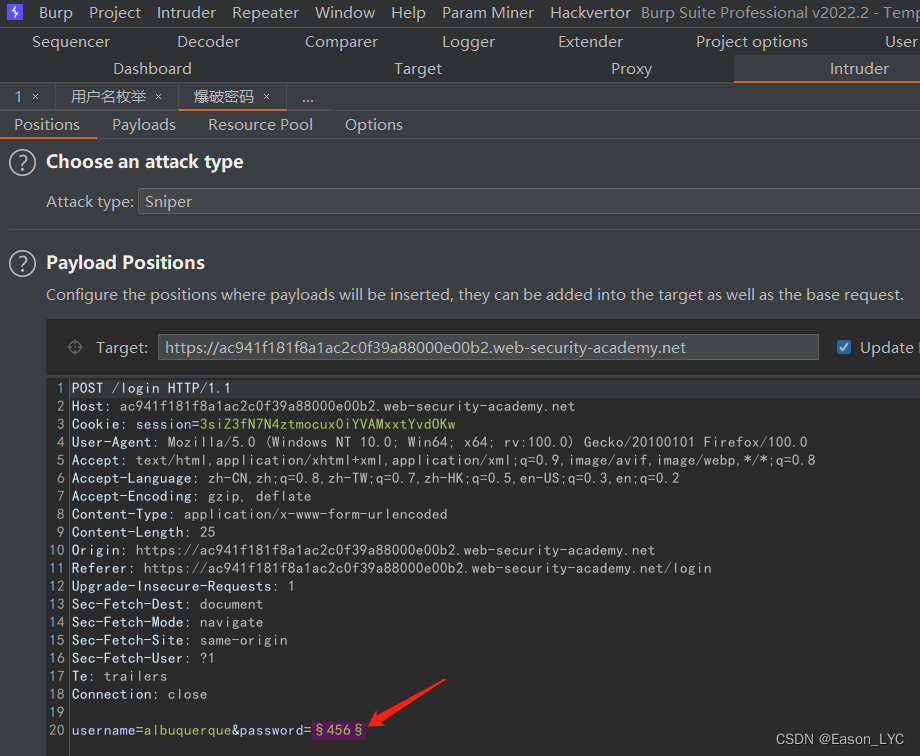
Task: Open the Help menu
Action: 408,12
